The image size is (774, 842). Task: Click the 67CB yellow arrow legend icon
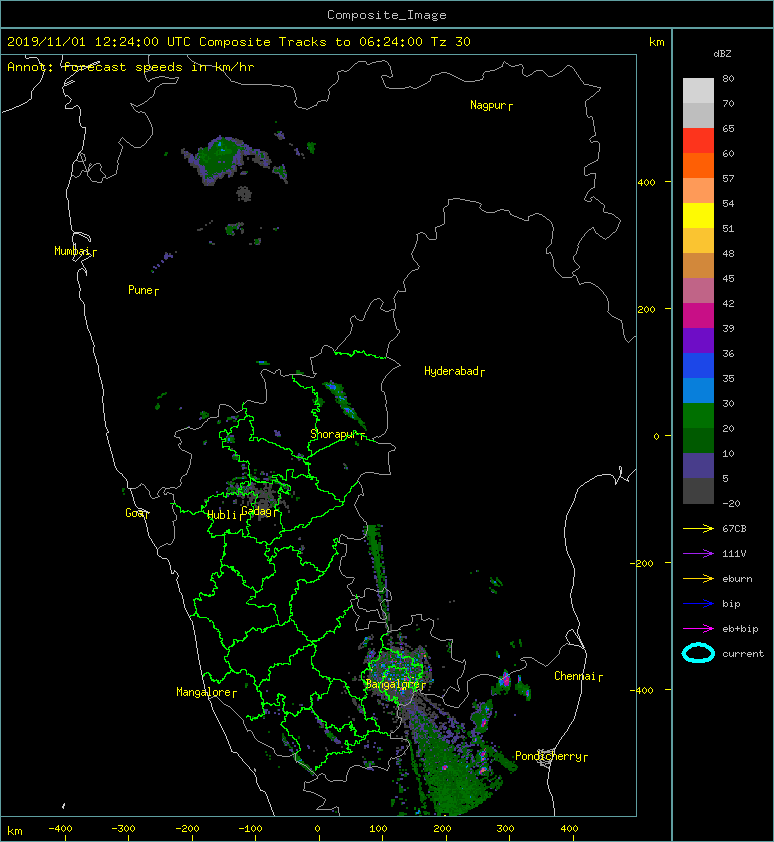click(x=698, y=529)
